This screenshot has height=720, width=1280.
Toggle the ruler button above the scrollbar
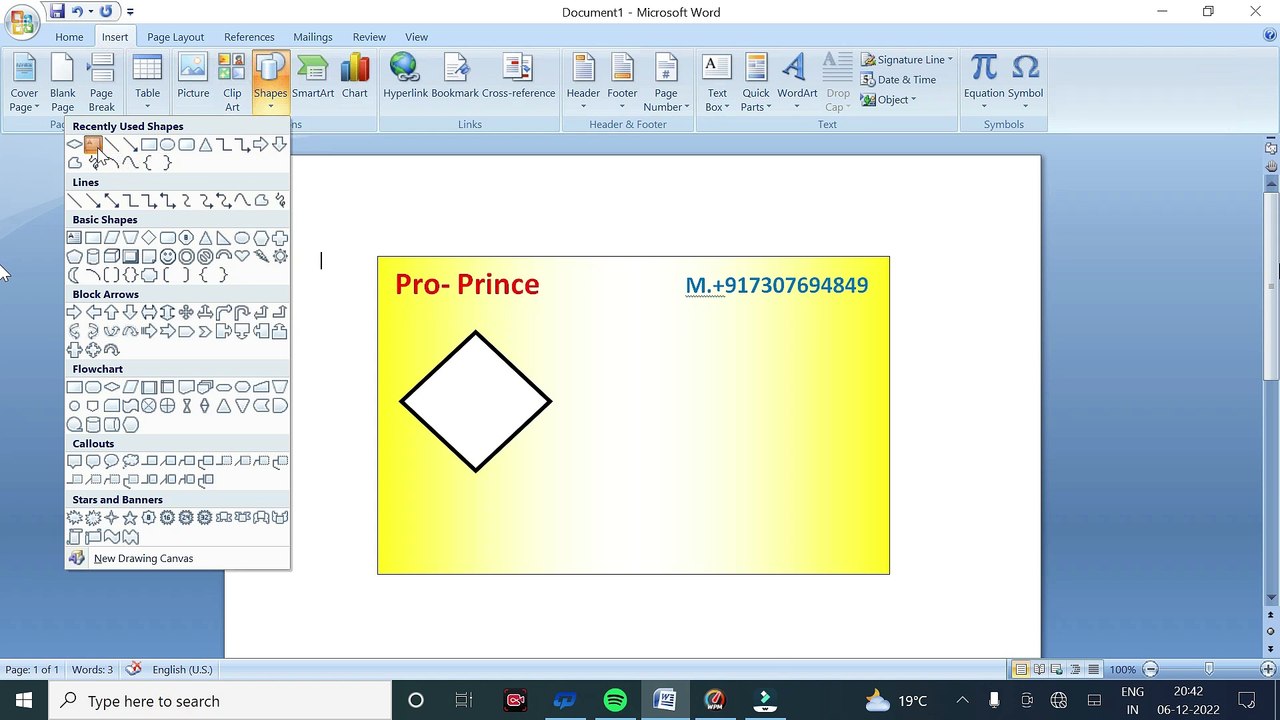pos(1271,148)
